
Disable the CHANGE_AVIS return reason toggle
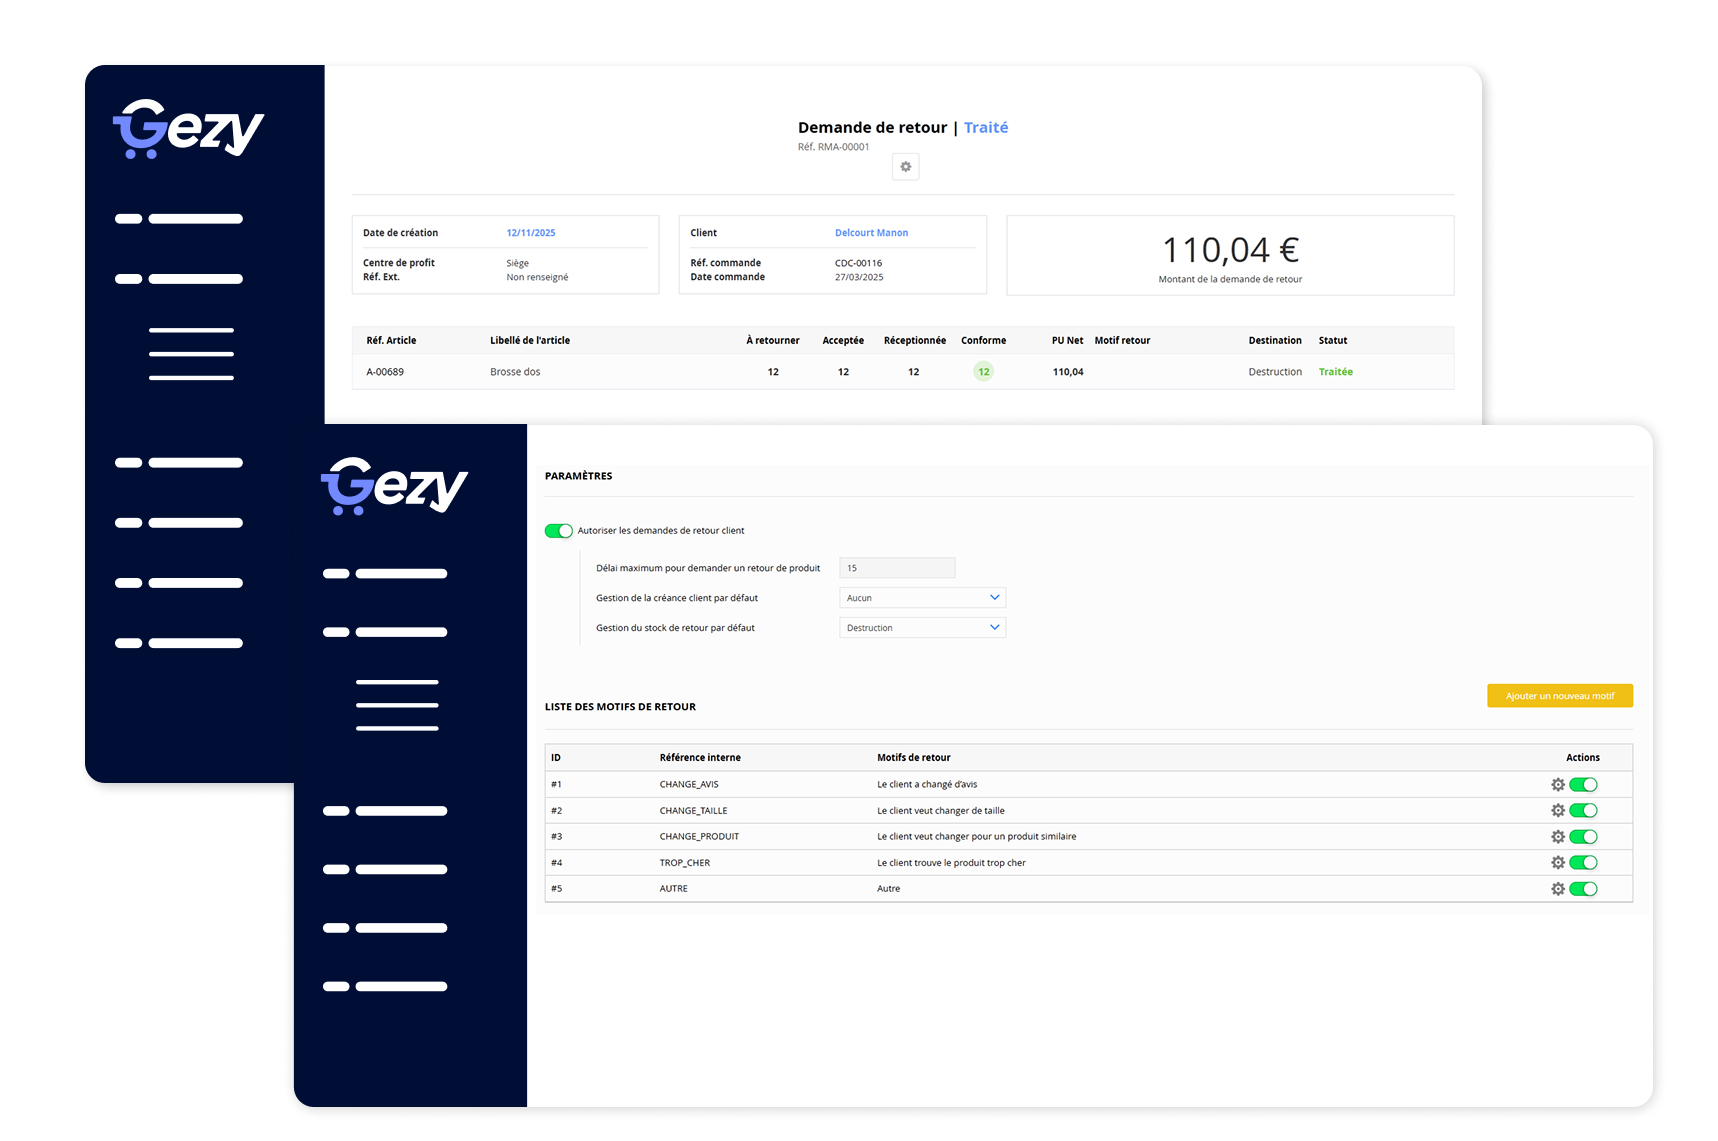(x=1583, y=785)
